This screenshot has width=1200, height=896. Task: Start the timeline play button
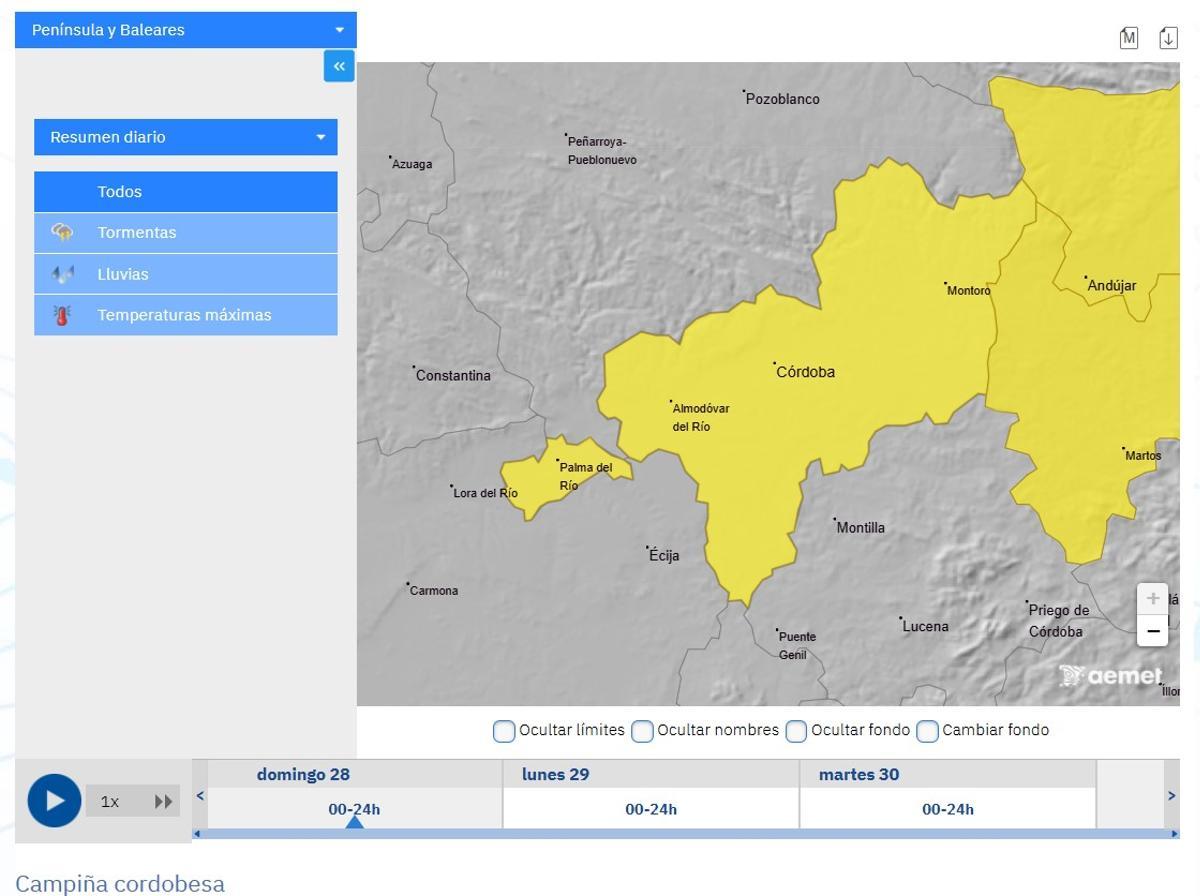click(x=54, y=801)
